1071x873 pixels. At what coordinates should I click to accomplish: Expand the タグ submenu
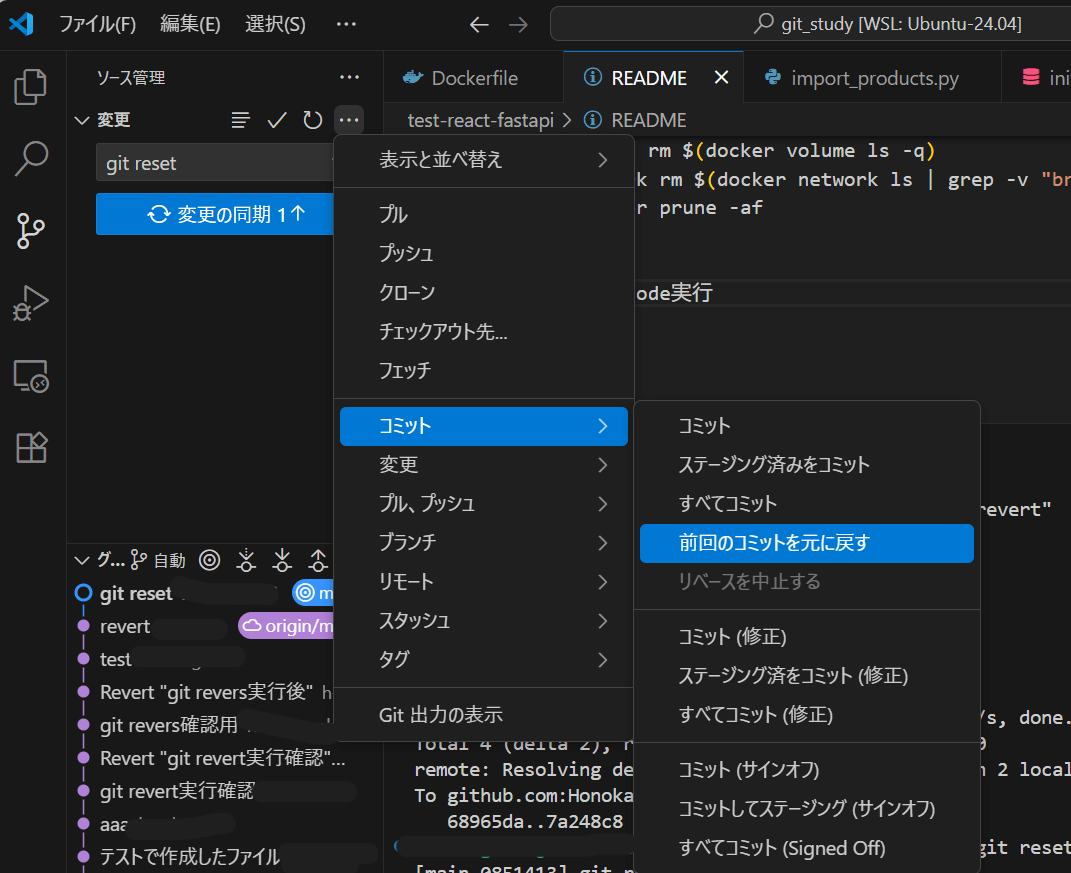tap(484, 660)
